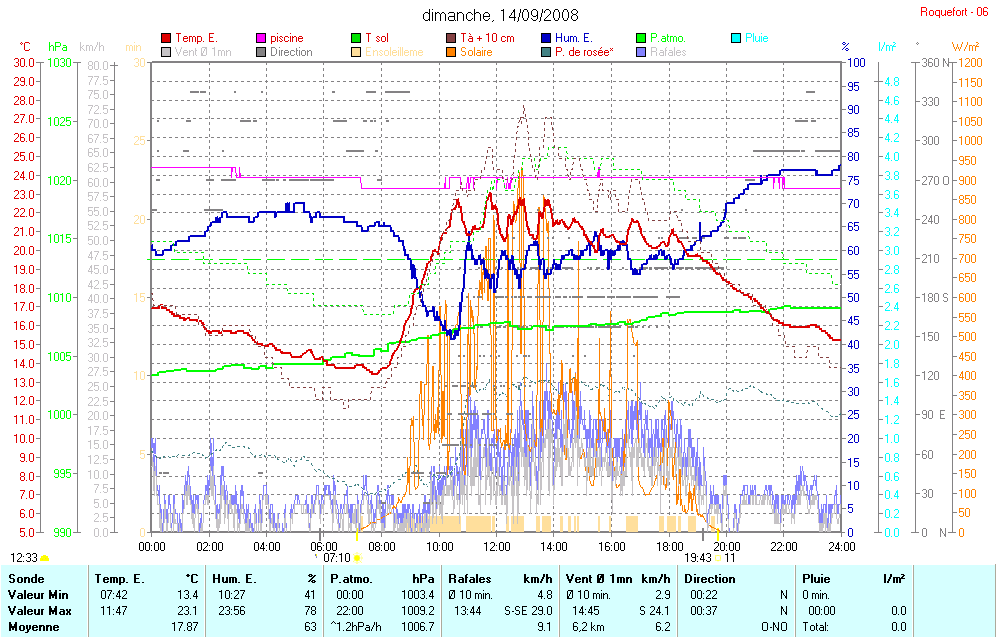996x637 pixels.
Task: Click maximum temperature value 23.1
Action: pos(188,611)
